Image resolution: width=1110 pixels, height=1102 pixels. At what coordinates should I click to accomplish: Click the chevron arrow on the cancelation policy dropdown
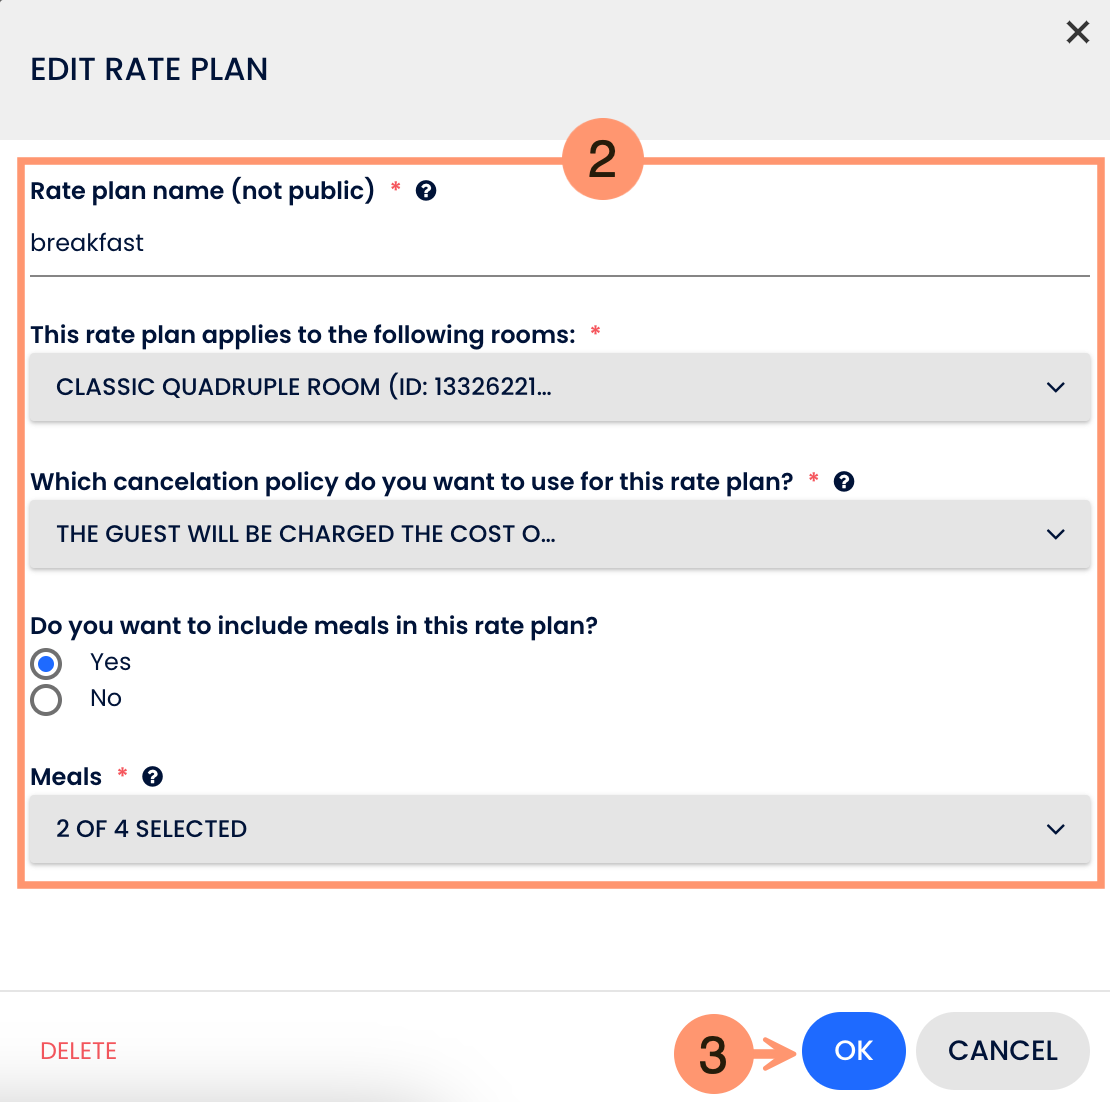pyautogui.click(x=1055, y=534)
